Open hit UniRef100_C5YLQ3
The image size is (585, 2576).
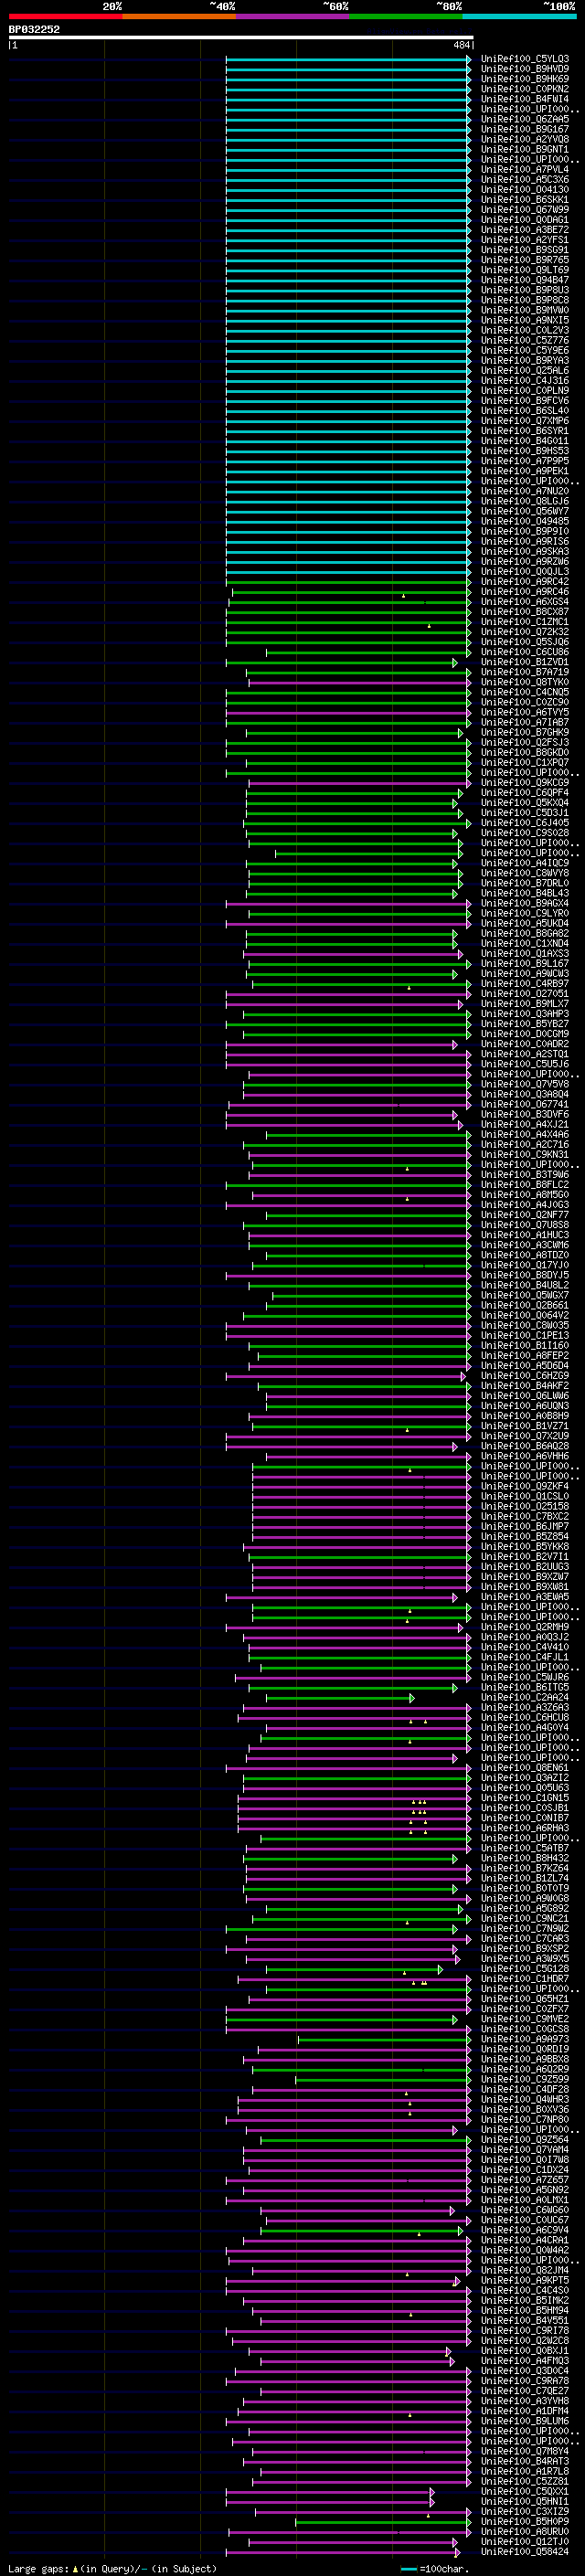pyautogui.click(x=525, y=60)
